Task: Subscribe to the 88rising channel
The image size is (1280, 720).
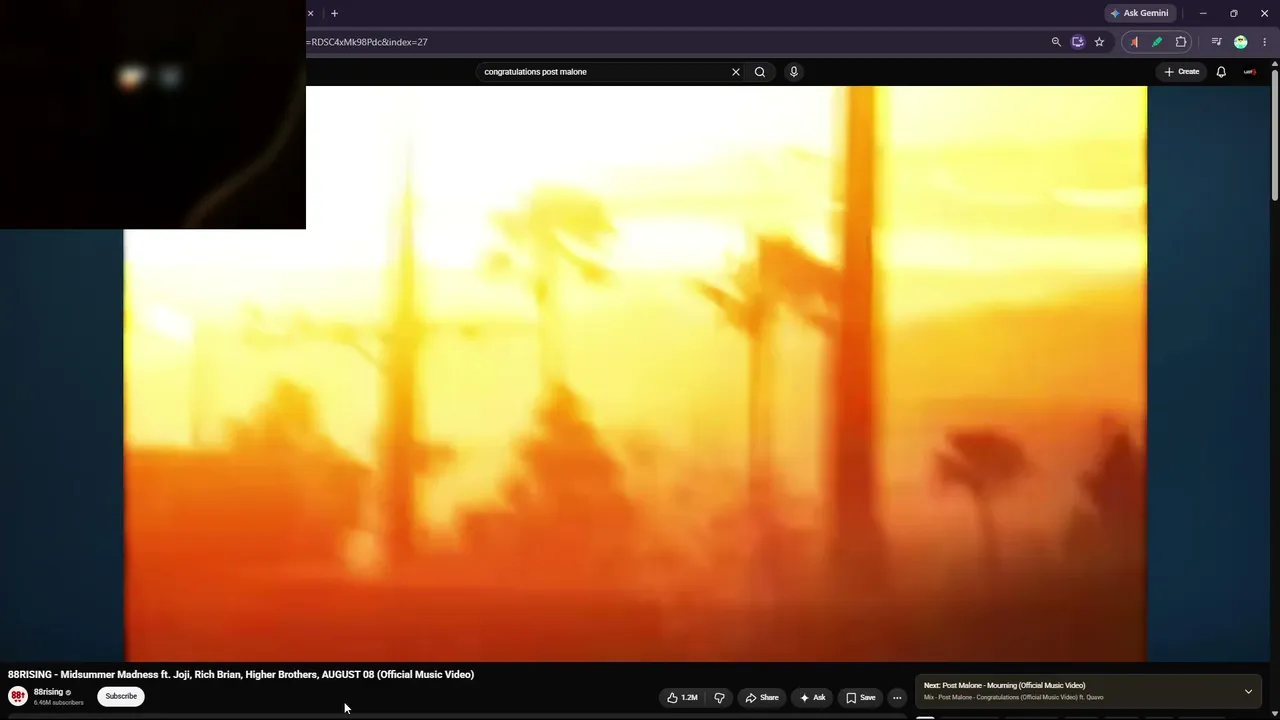Action: [x=121, y=696]
